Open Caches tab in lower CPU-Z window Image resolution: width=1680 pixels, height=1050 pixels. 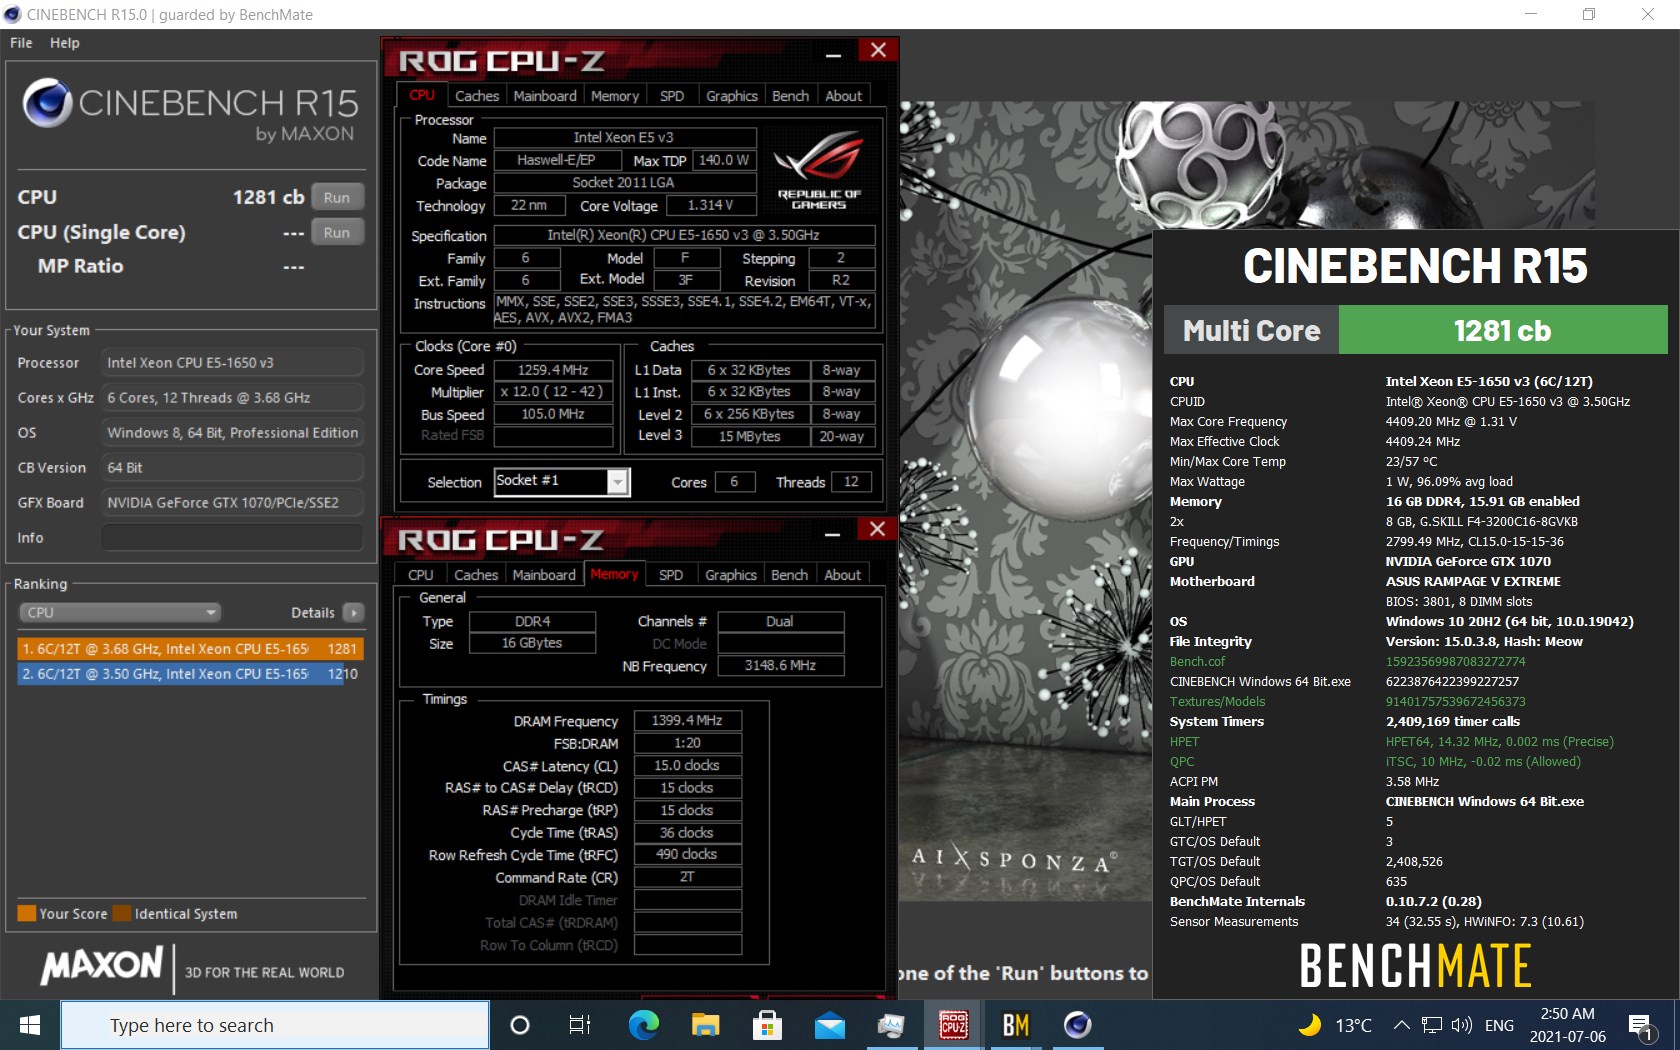[475, 575]
